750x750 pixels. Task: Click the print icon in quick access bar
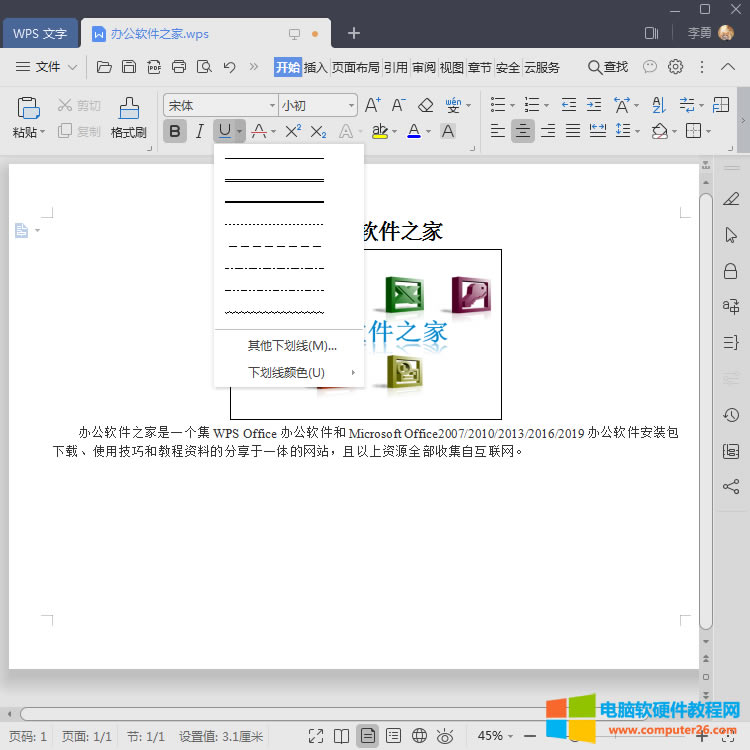click(x=179, y=67)
